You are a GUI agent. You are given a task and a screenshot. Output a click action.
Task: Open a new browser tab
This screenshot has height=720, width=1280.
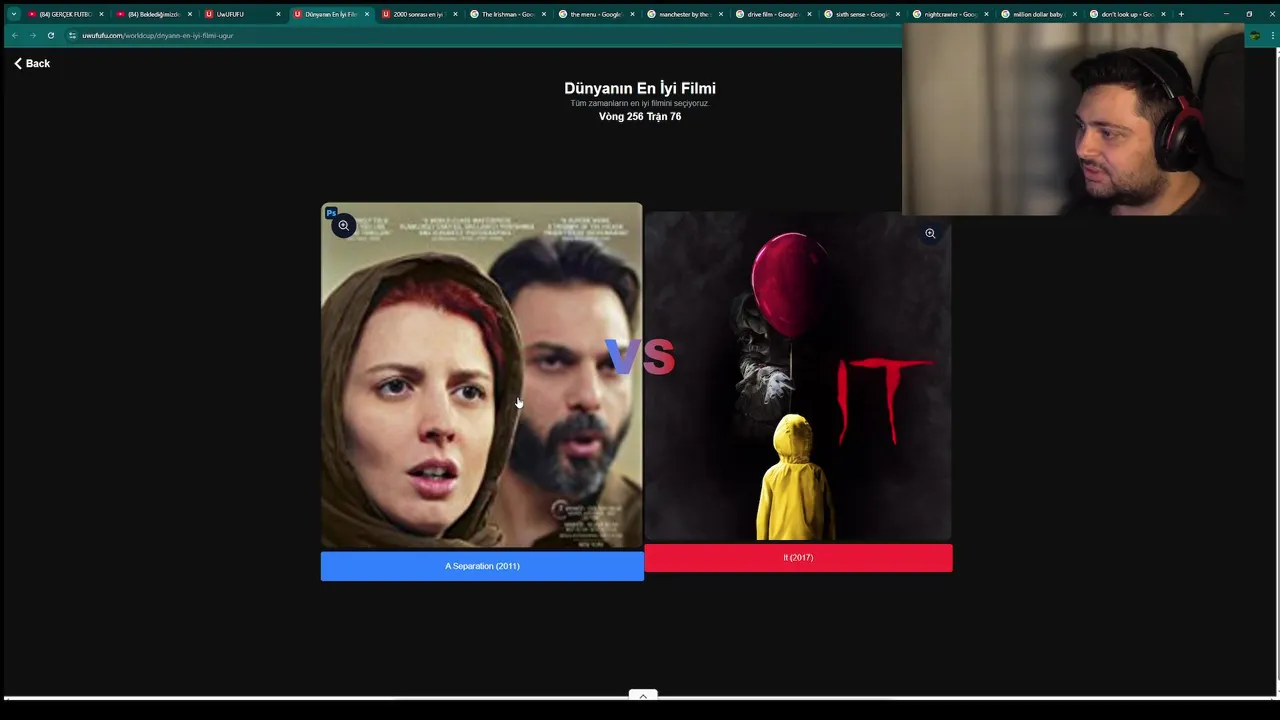(x=1181, y=14)
